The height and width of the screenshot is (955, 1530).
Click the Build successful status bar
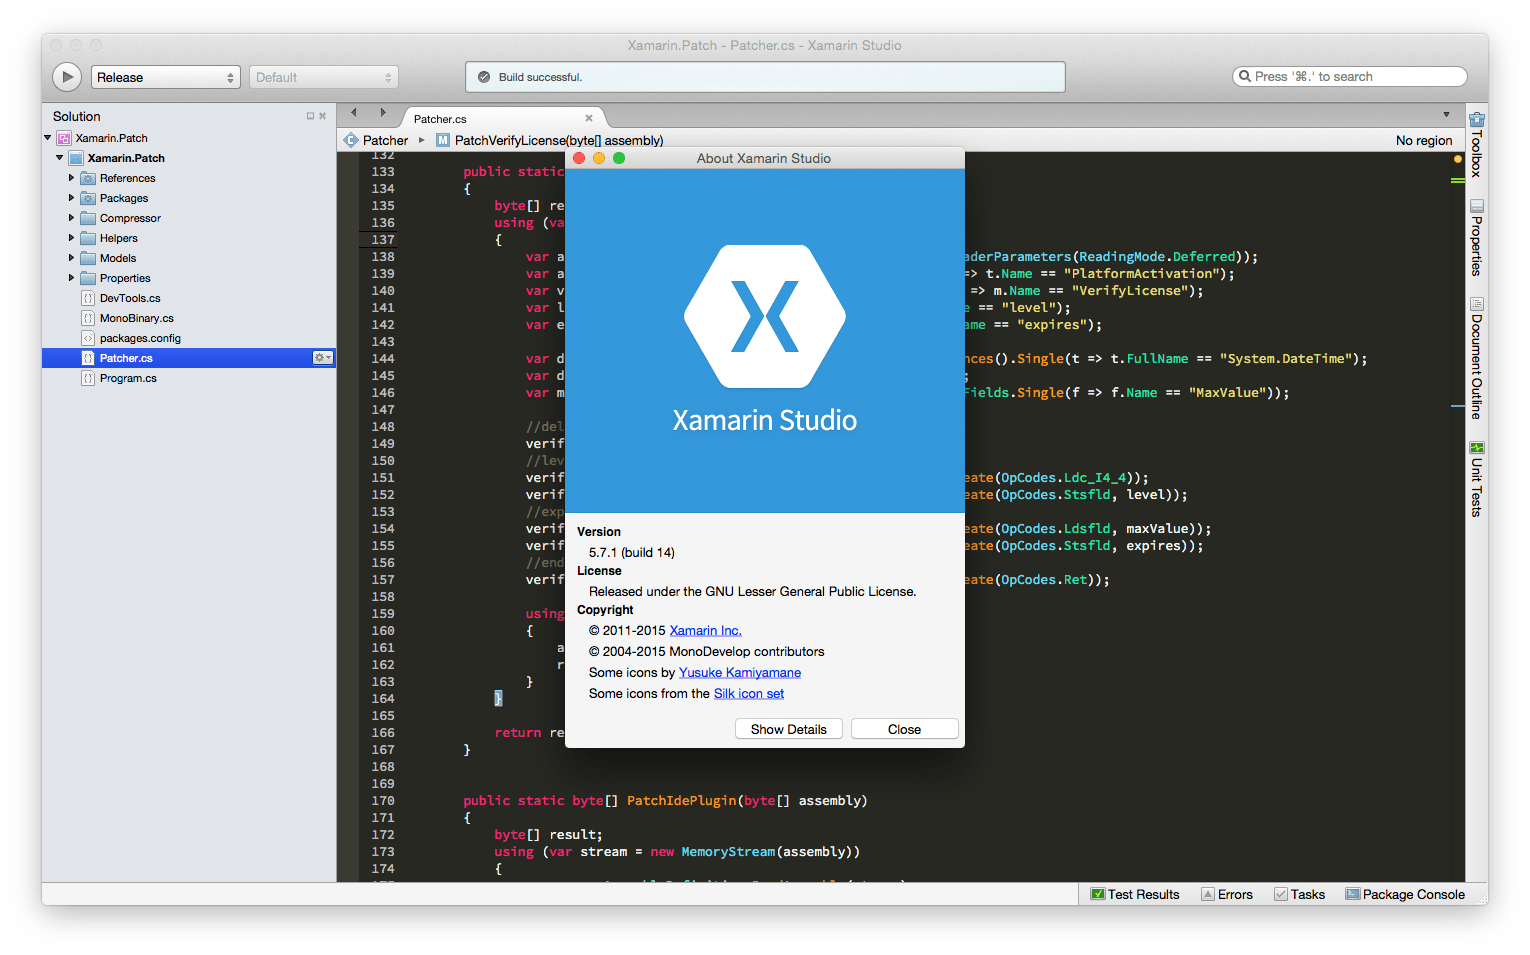click(765, 77)
